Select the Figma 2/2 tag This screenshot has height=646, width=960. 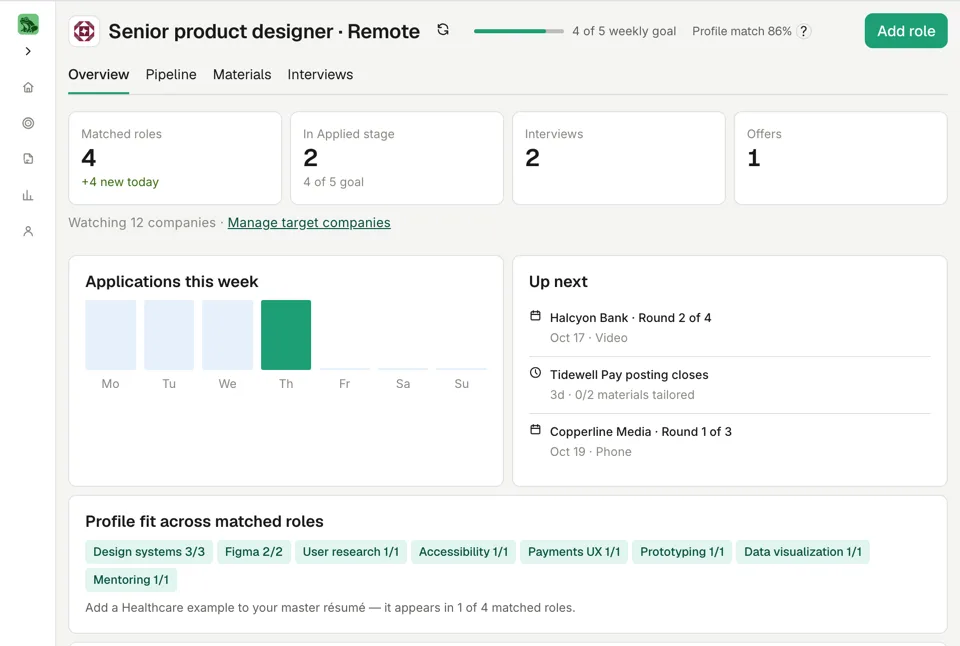(x=253, y=552)
